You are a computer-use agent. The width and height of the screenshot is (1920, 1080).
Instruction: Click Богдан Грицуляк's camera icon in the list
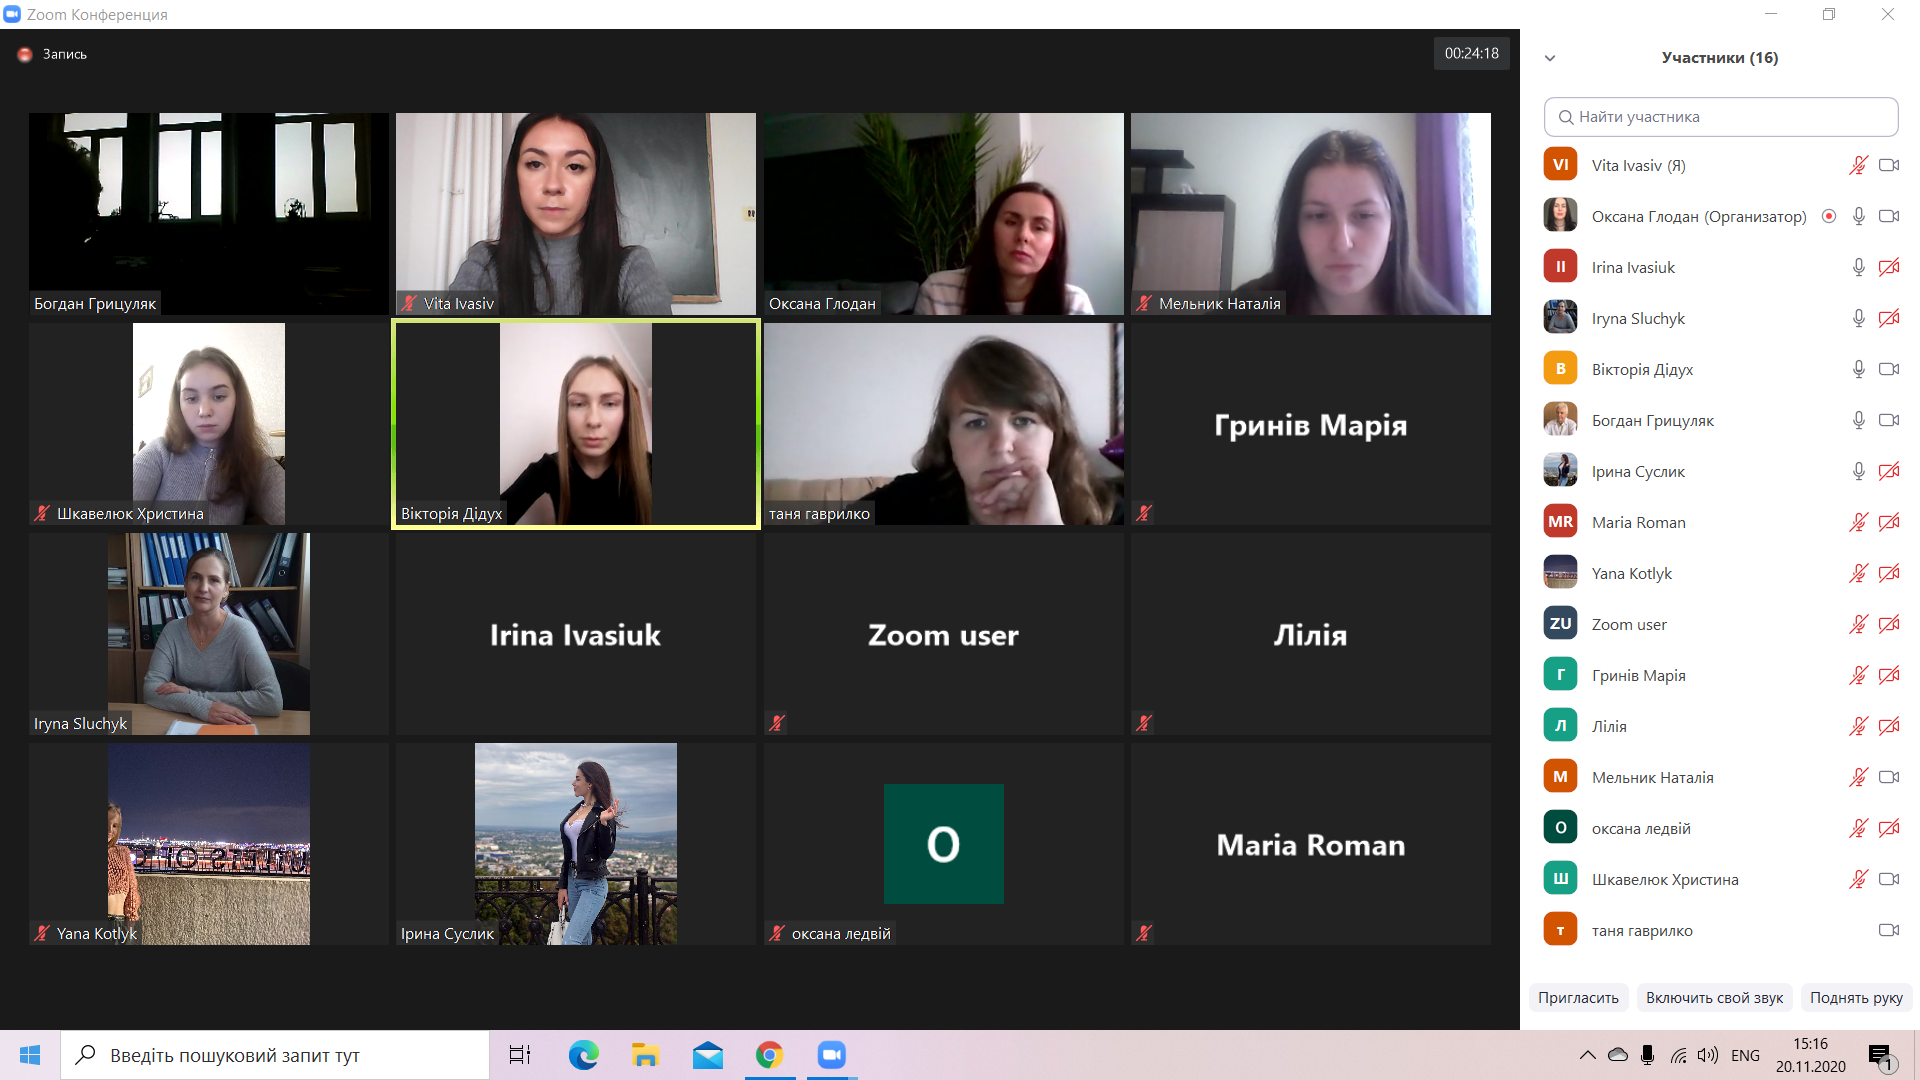click(x=1888, y=420)
